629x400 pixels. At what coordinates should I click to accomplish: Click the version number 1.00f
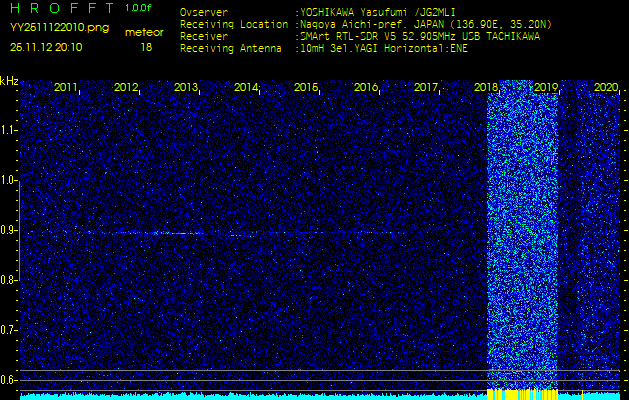tap(138, 9)
